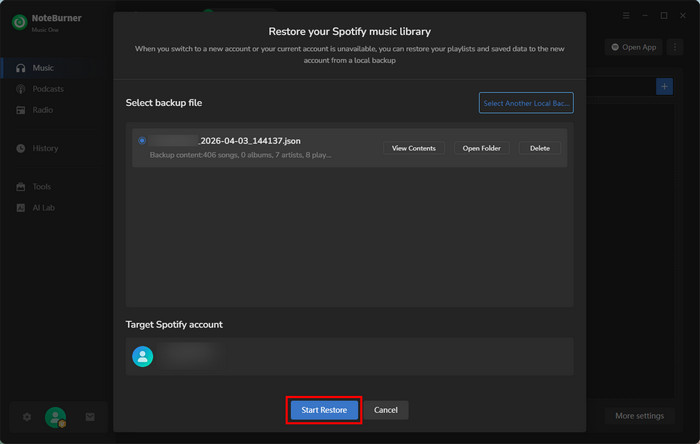Click the backup file name 2026-04-03_144137.json

(x=250, y=141)
